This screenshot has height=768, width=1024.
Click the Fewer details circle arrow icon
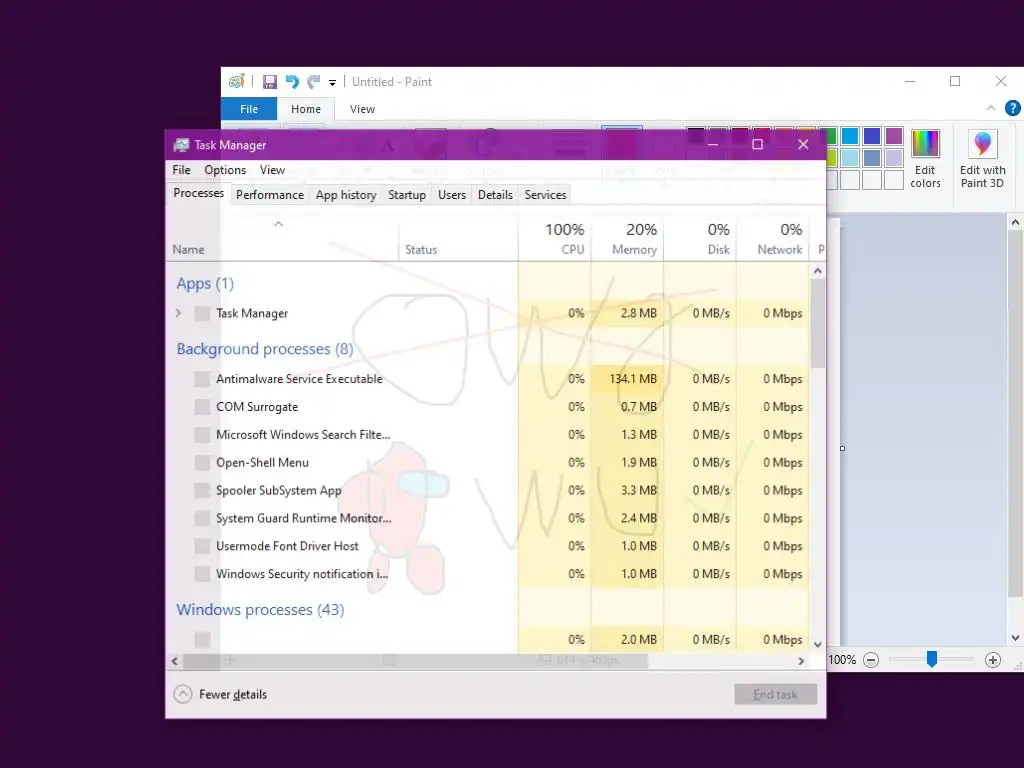point(183,694)
